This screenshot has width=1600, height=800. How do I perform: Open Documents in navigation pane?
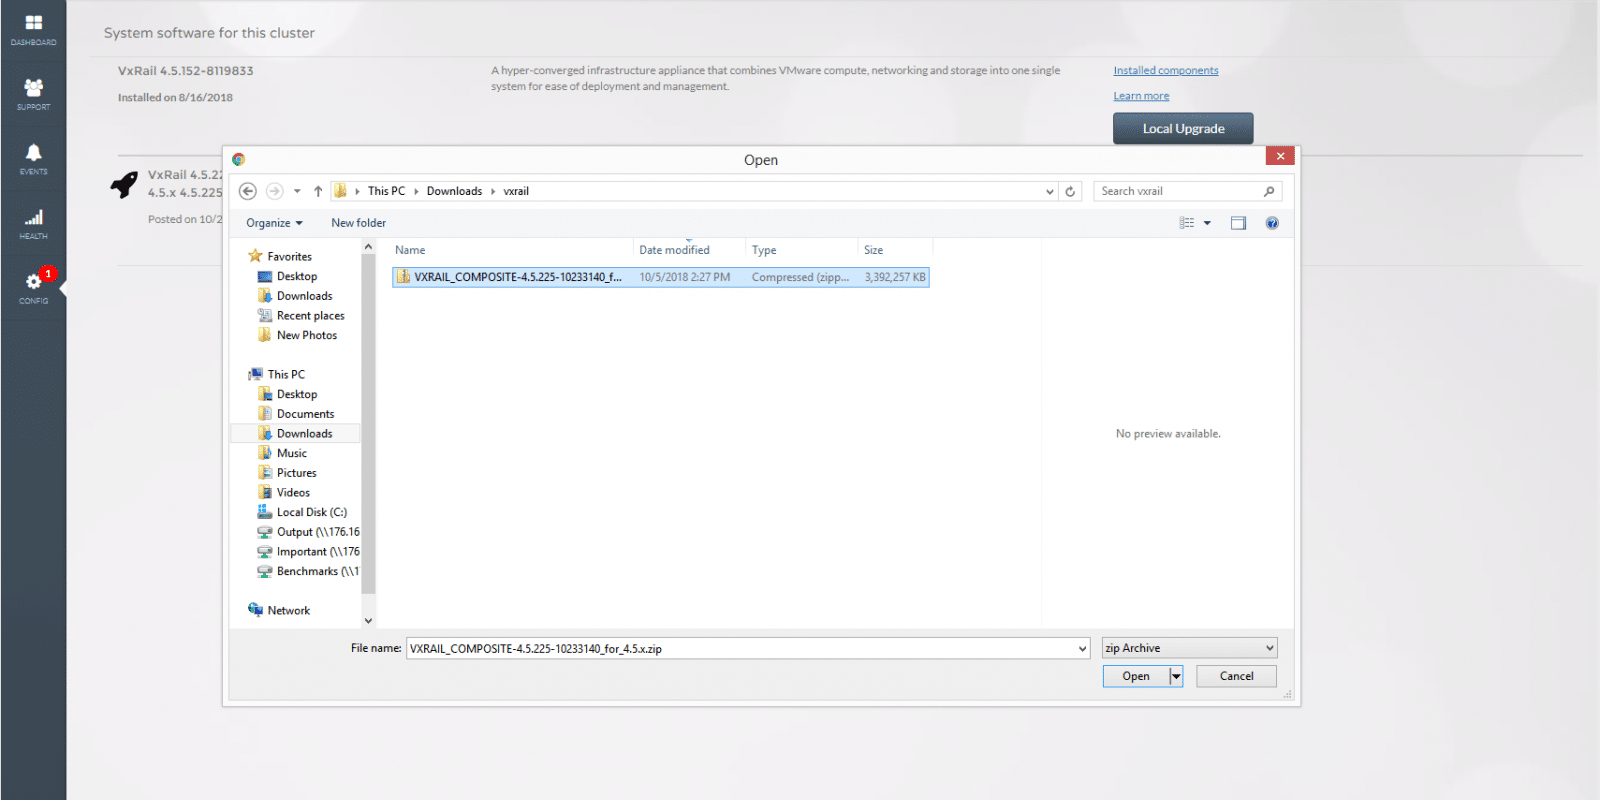296,413
